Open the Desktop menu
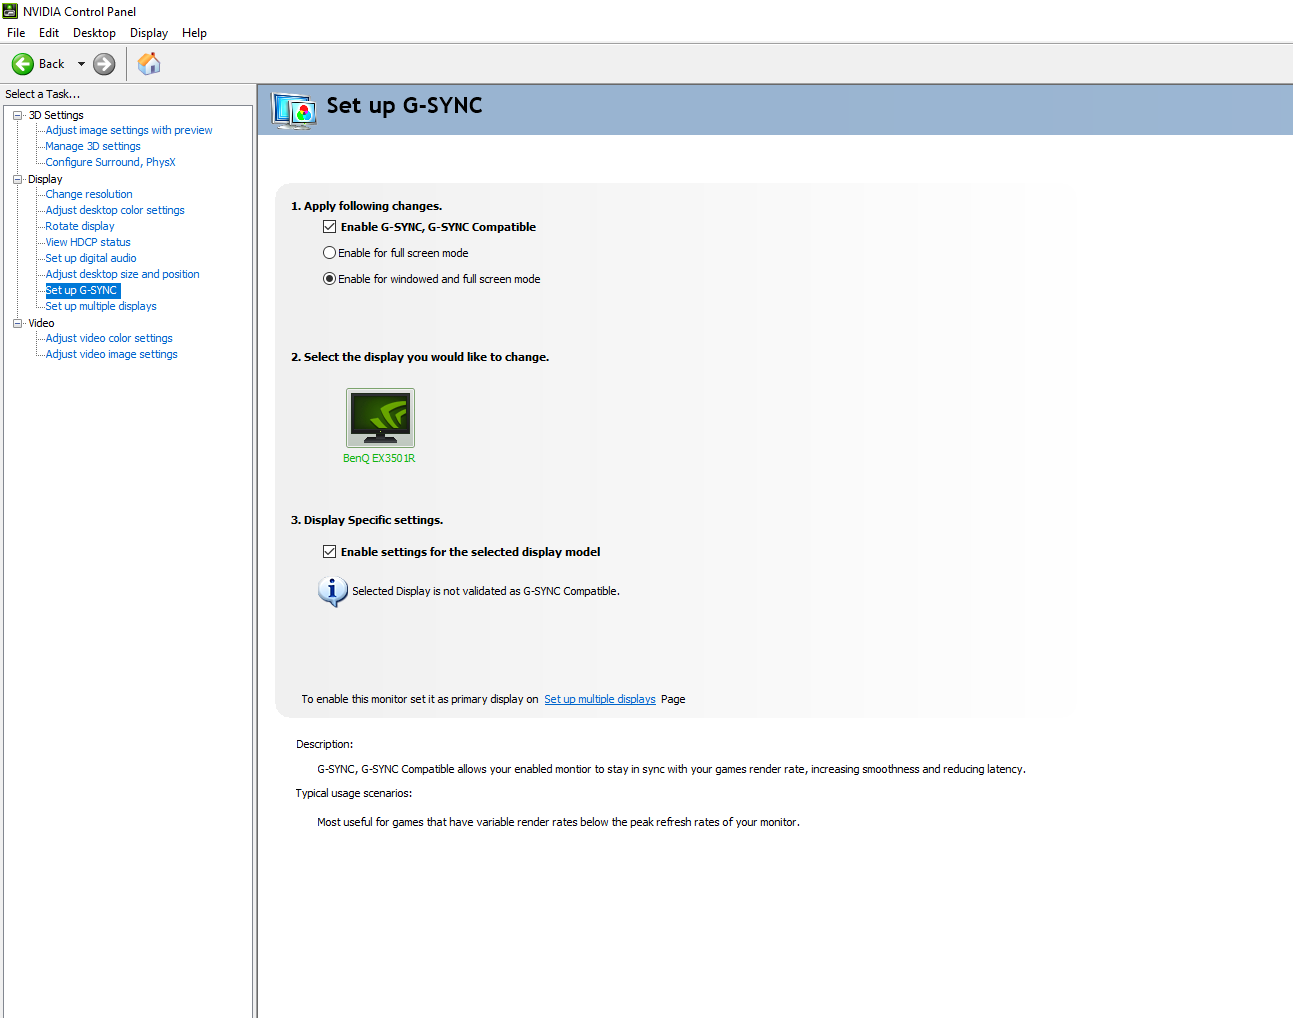This screenshot has height=1018, width=1293. click(94, 33)
